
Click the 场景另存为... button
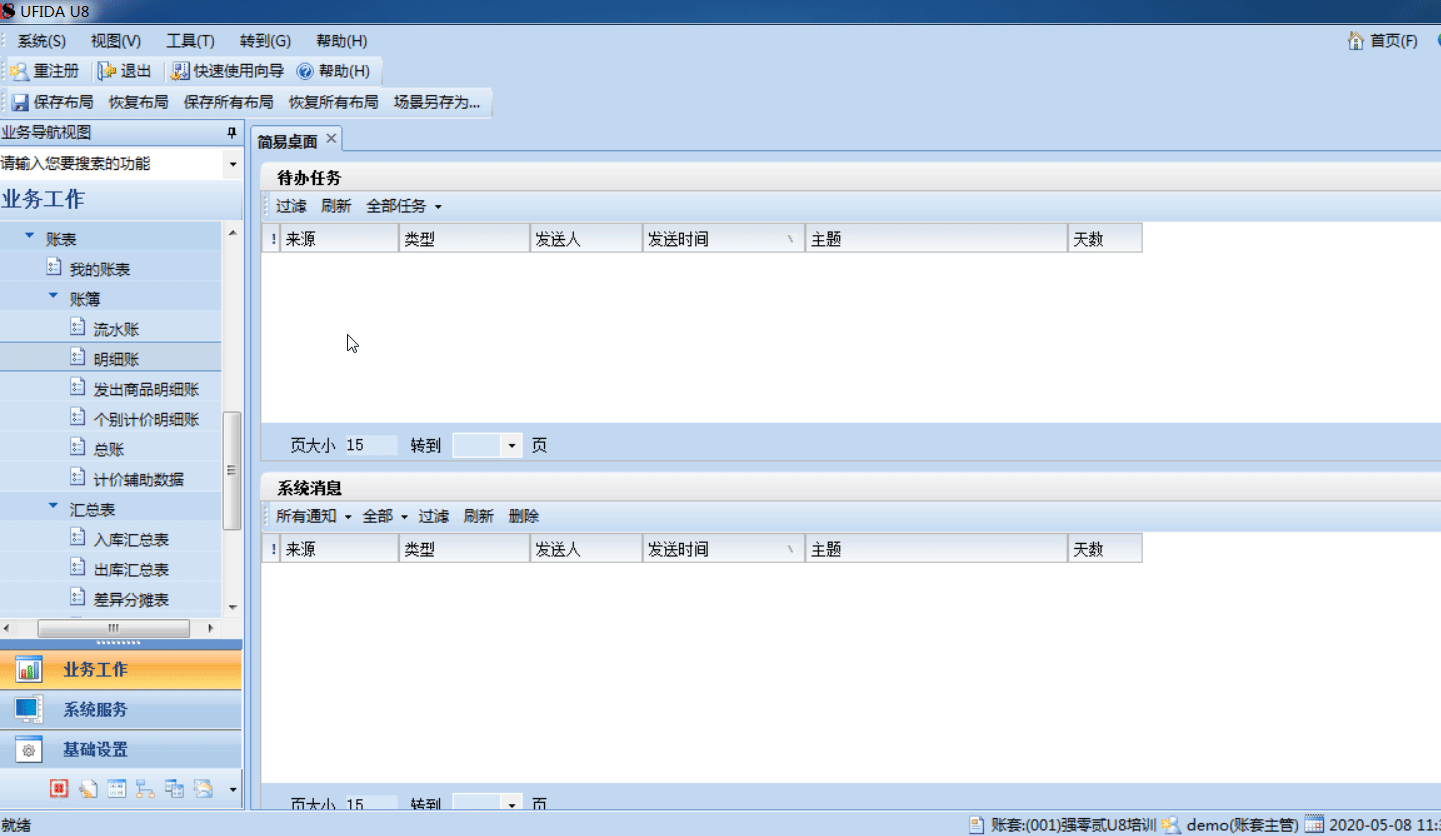point(437,102)
